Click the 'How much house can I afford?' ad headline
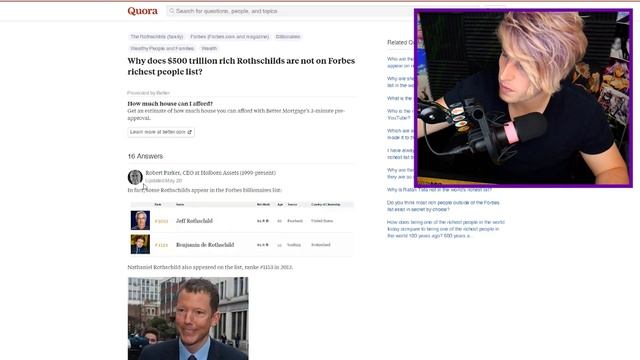The image size is (640, 360). pyautogui.click(x=170, y=104)
